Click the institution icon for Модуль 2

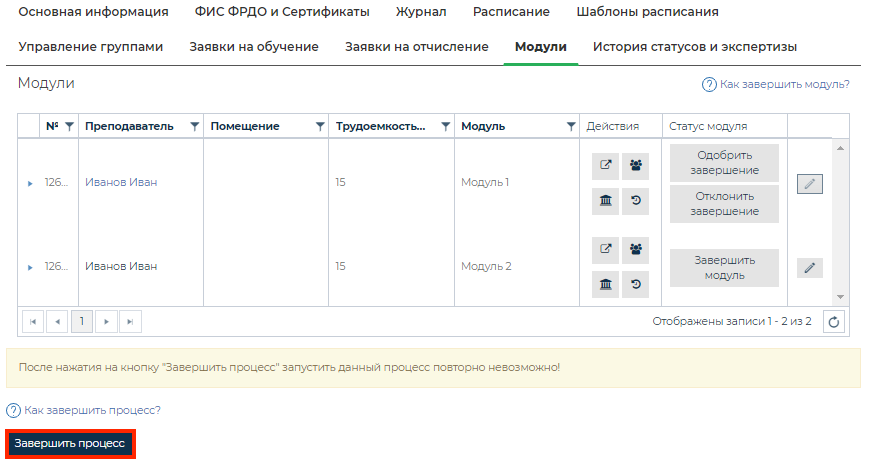605,285
